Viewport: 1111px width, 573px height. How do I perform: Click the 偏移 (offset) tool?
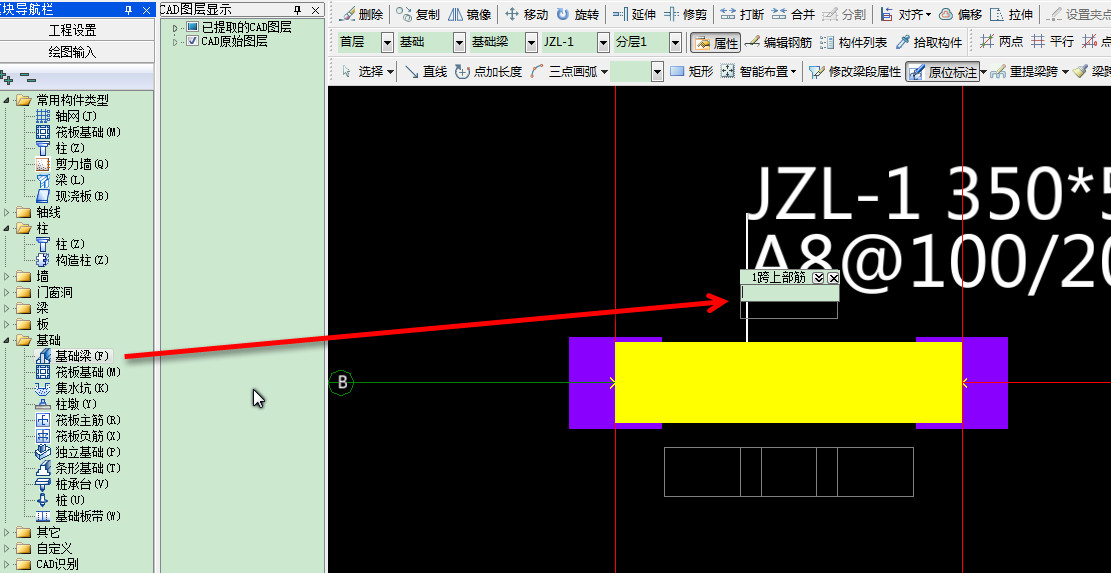[x=960, y=15]
